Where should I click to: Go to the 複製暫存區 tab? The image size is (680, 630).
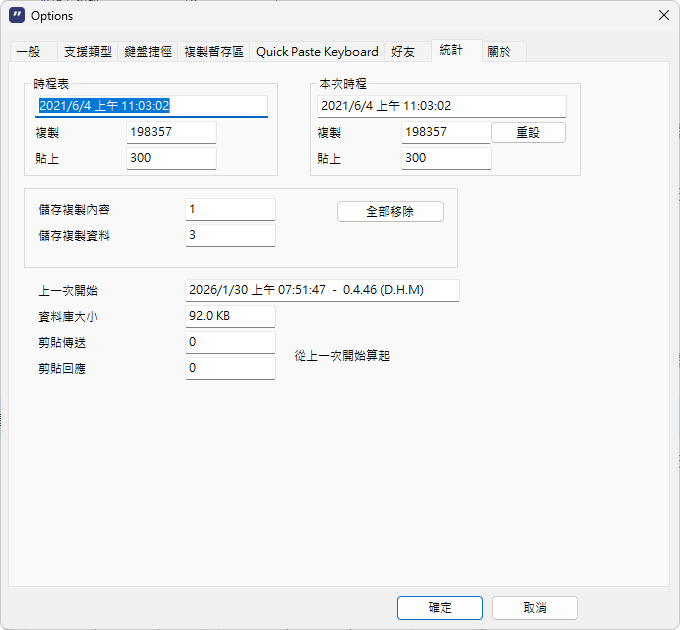214,51
